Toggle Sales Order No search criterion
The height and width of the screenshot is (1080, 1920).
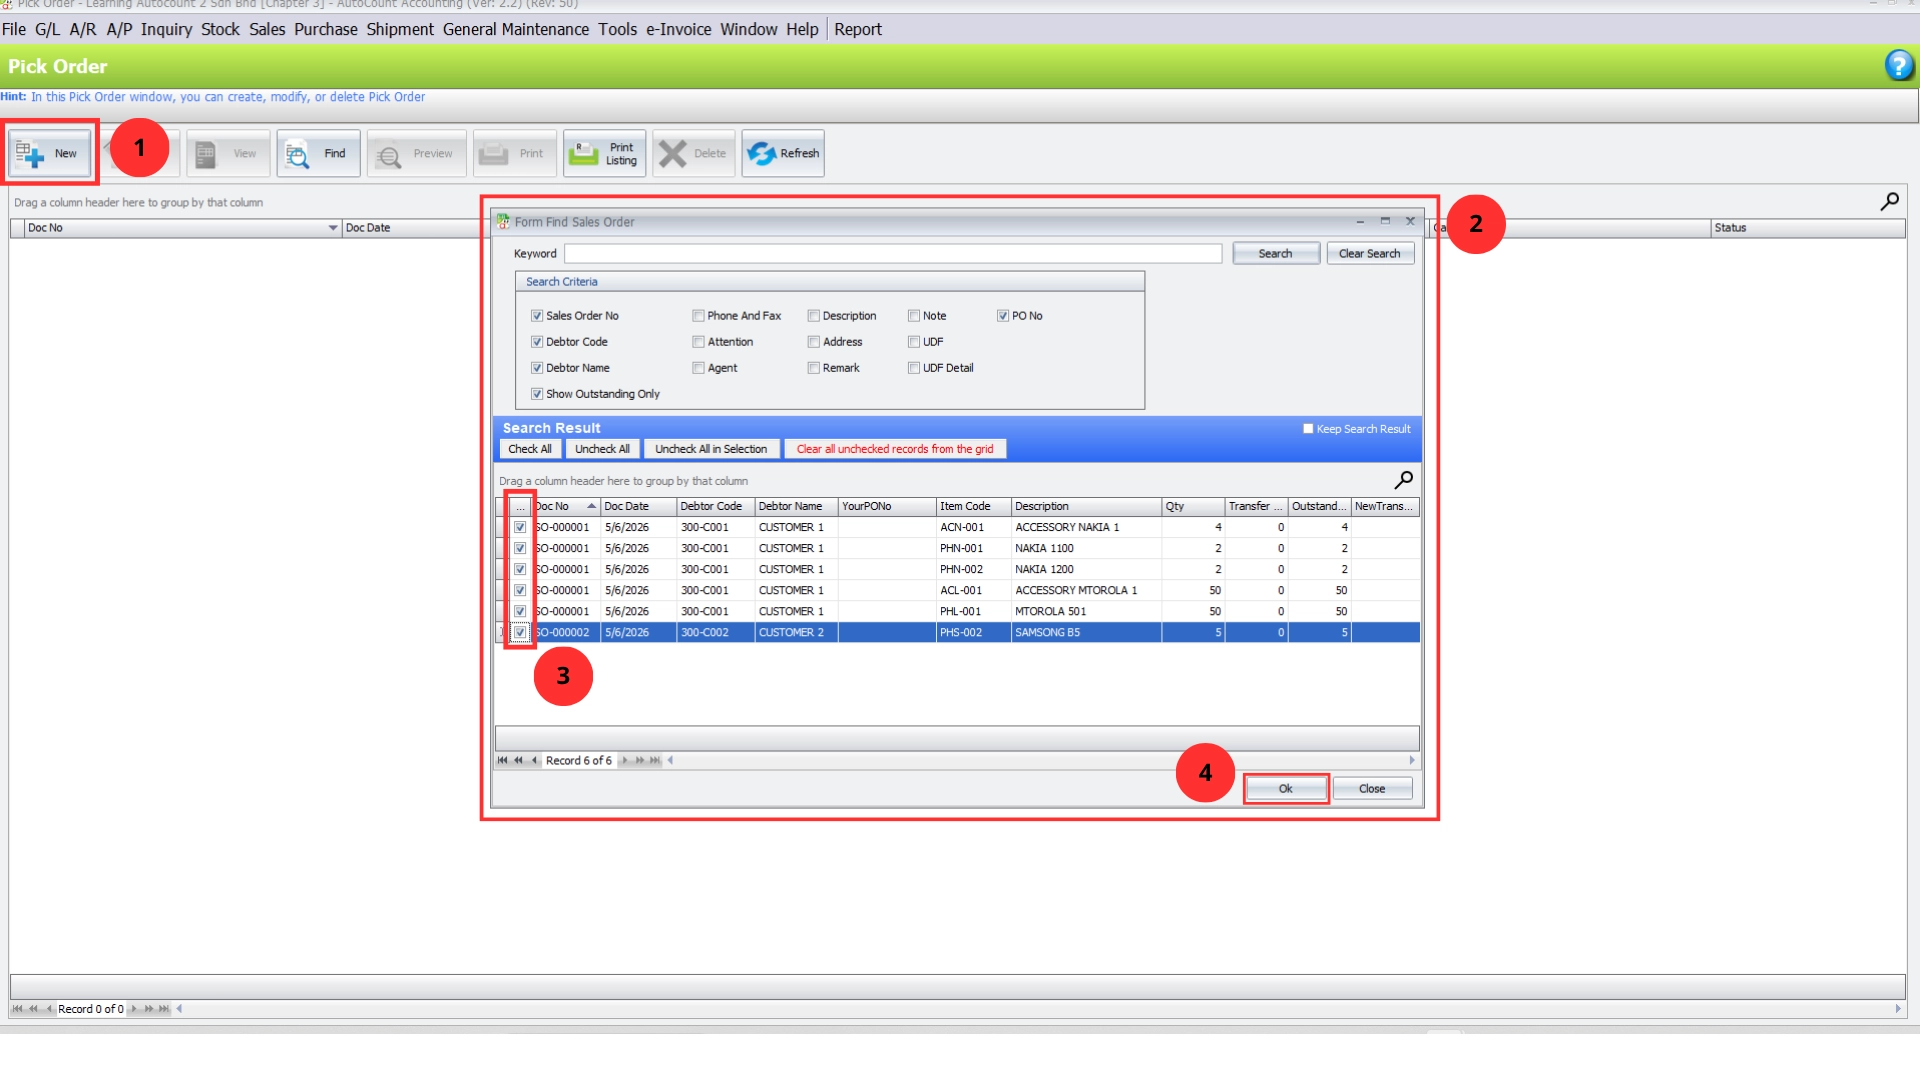[x=537, y=316]
